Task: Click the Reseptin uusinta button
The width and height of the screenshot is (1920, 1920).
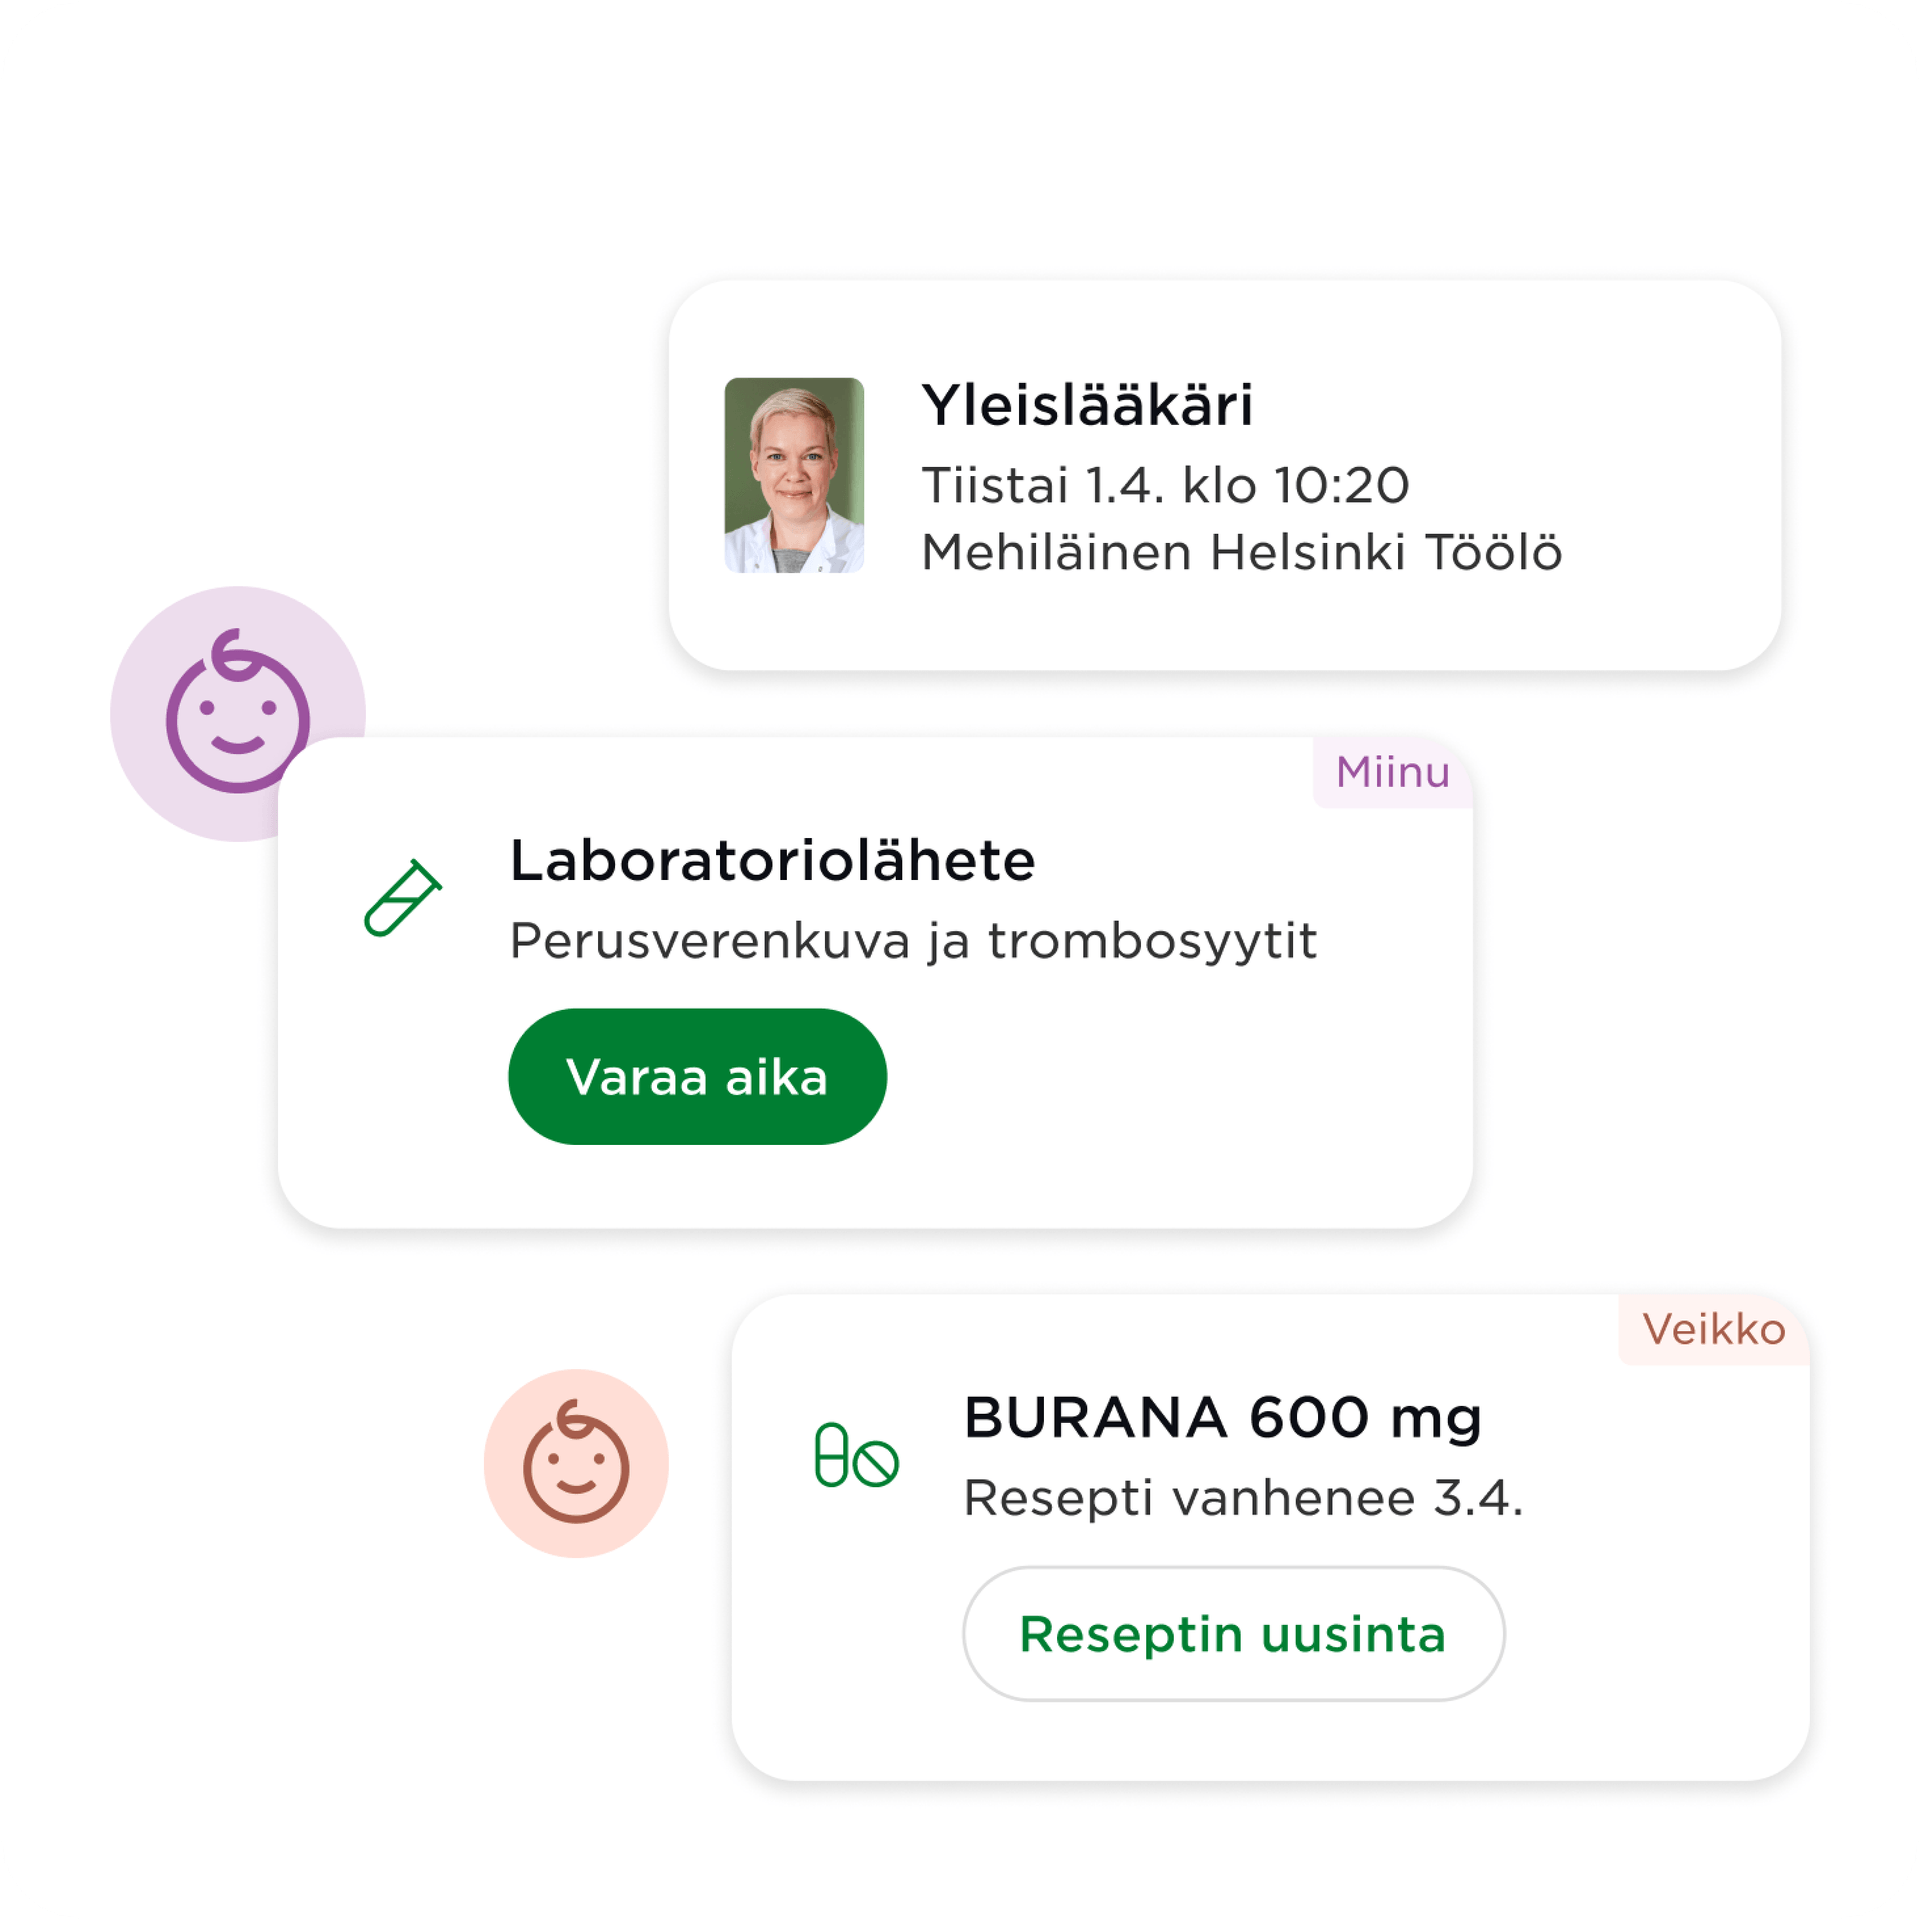Action: click(x=1233, y=1633)
